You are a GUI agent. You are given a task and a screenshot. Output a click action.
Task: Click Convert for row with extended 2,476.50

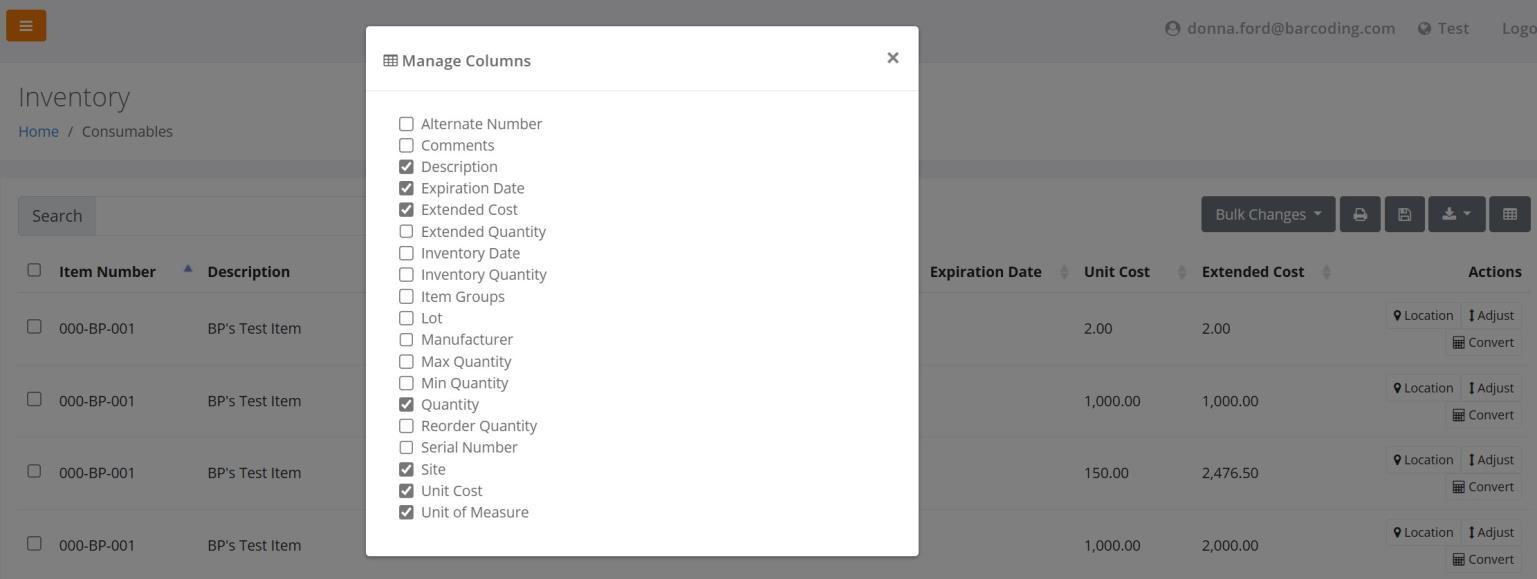pyautogui.click(x=1483, y=487)
